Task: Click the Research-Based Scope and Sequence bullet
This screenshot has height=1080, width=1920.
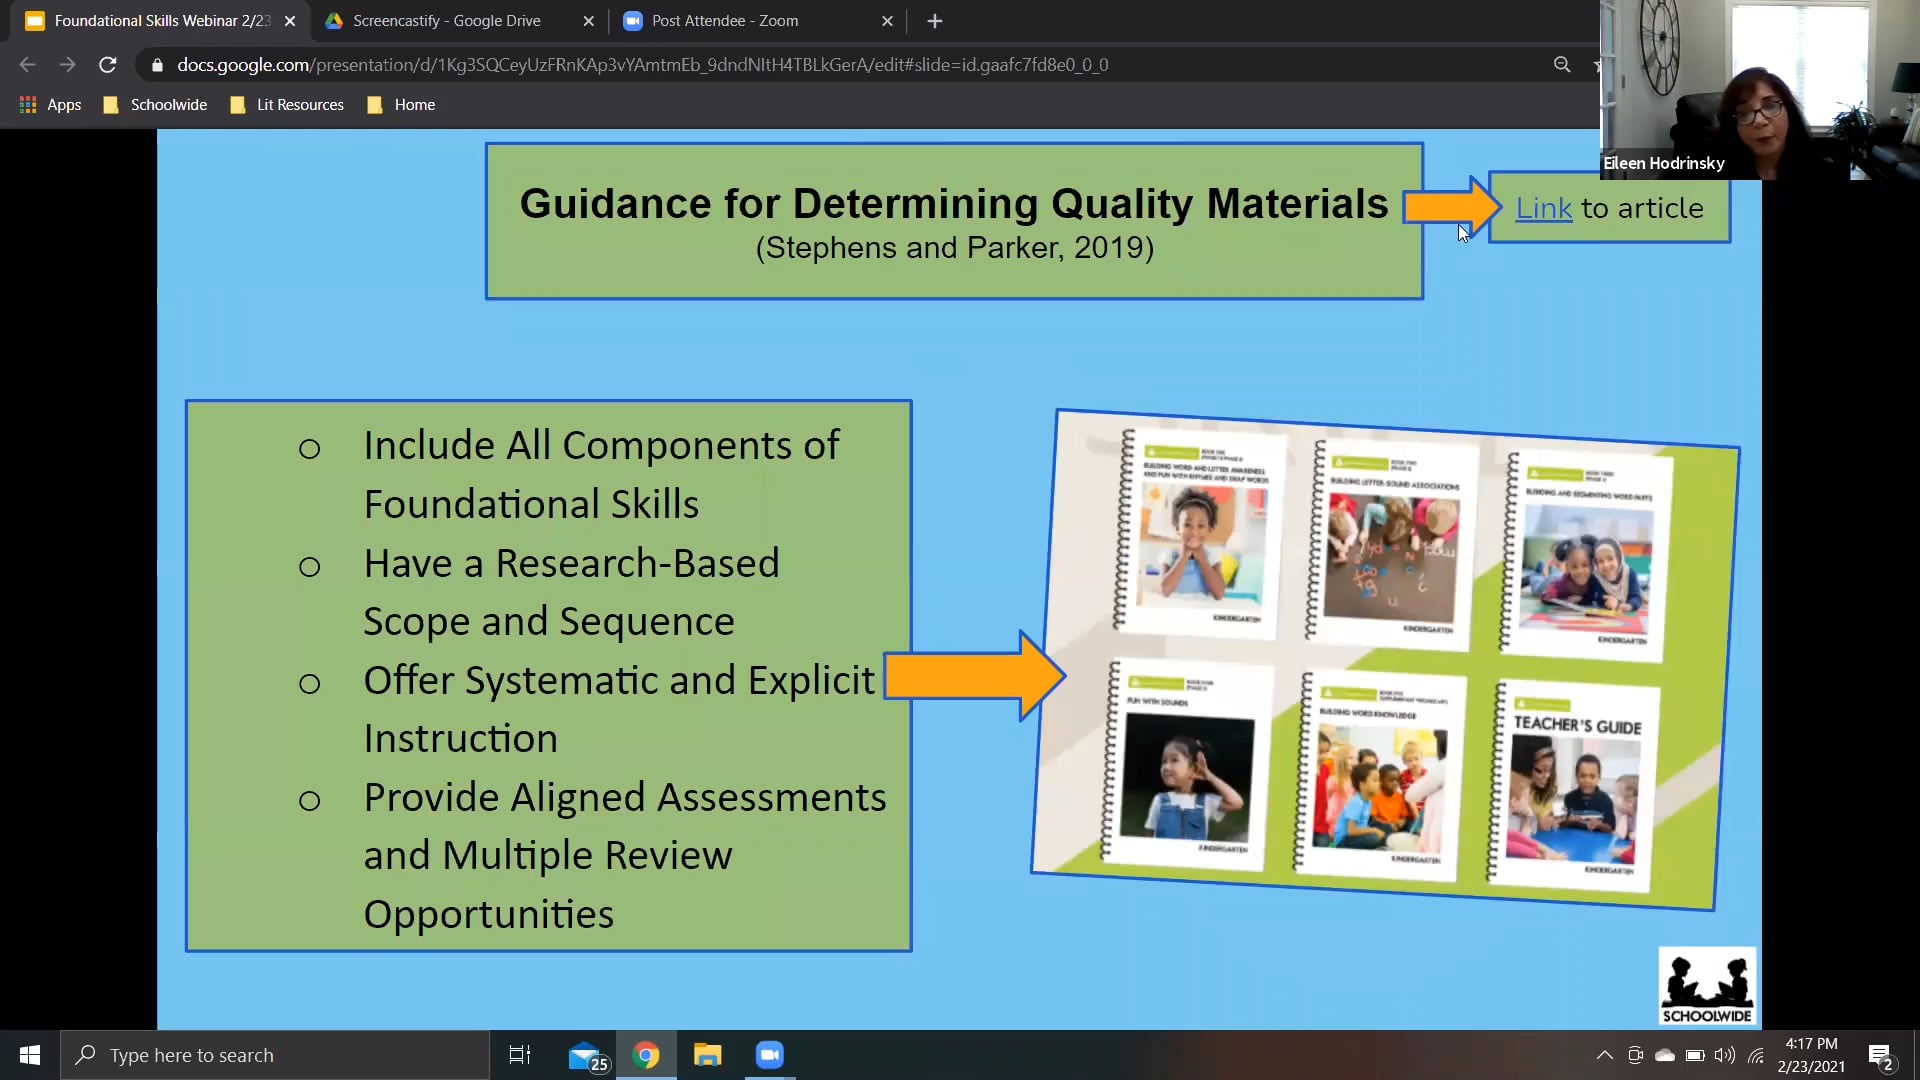Action: coord(571,592)
